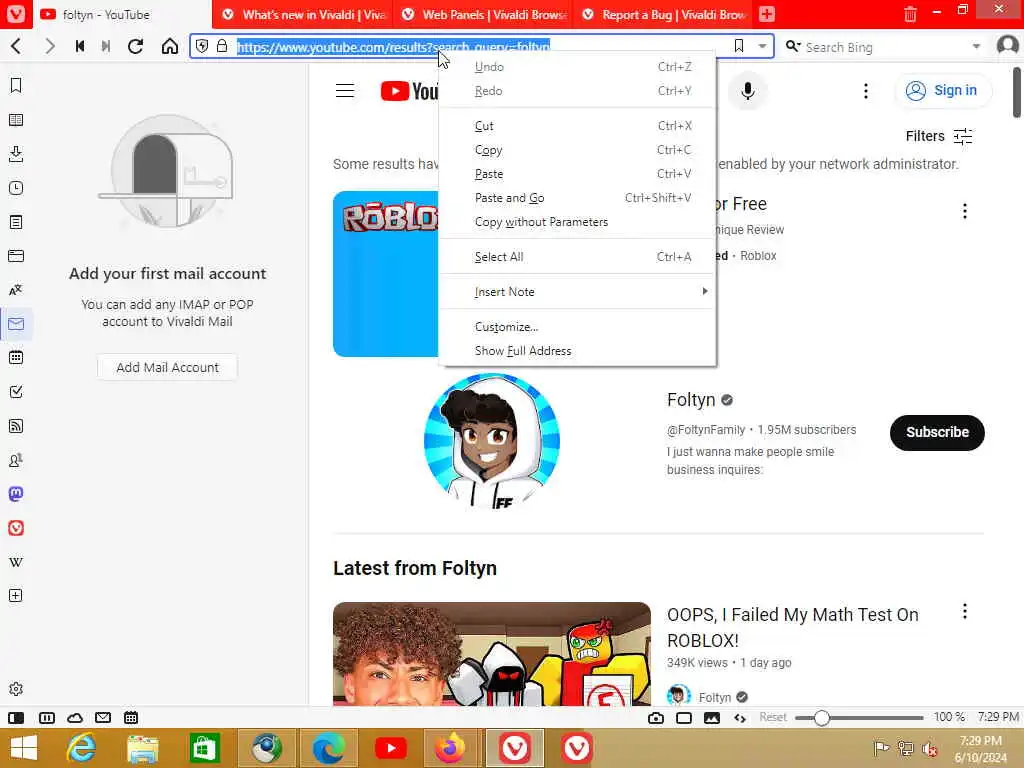Choose Show Full Address
1024x768 pixels.
(578, 351)
